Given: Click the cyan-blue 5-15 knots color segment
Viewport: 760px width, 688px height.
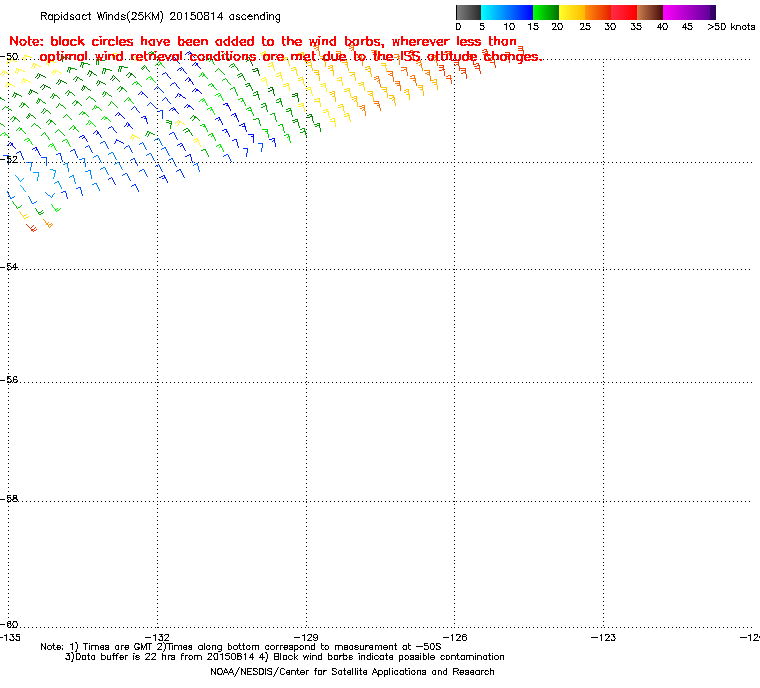Looking at the screenshot, I should click(x=507, y=12).
